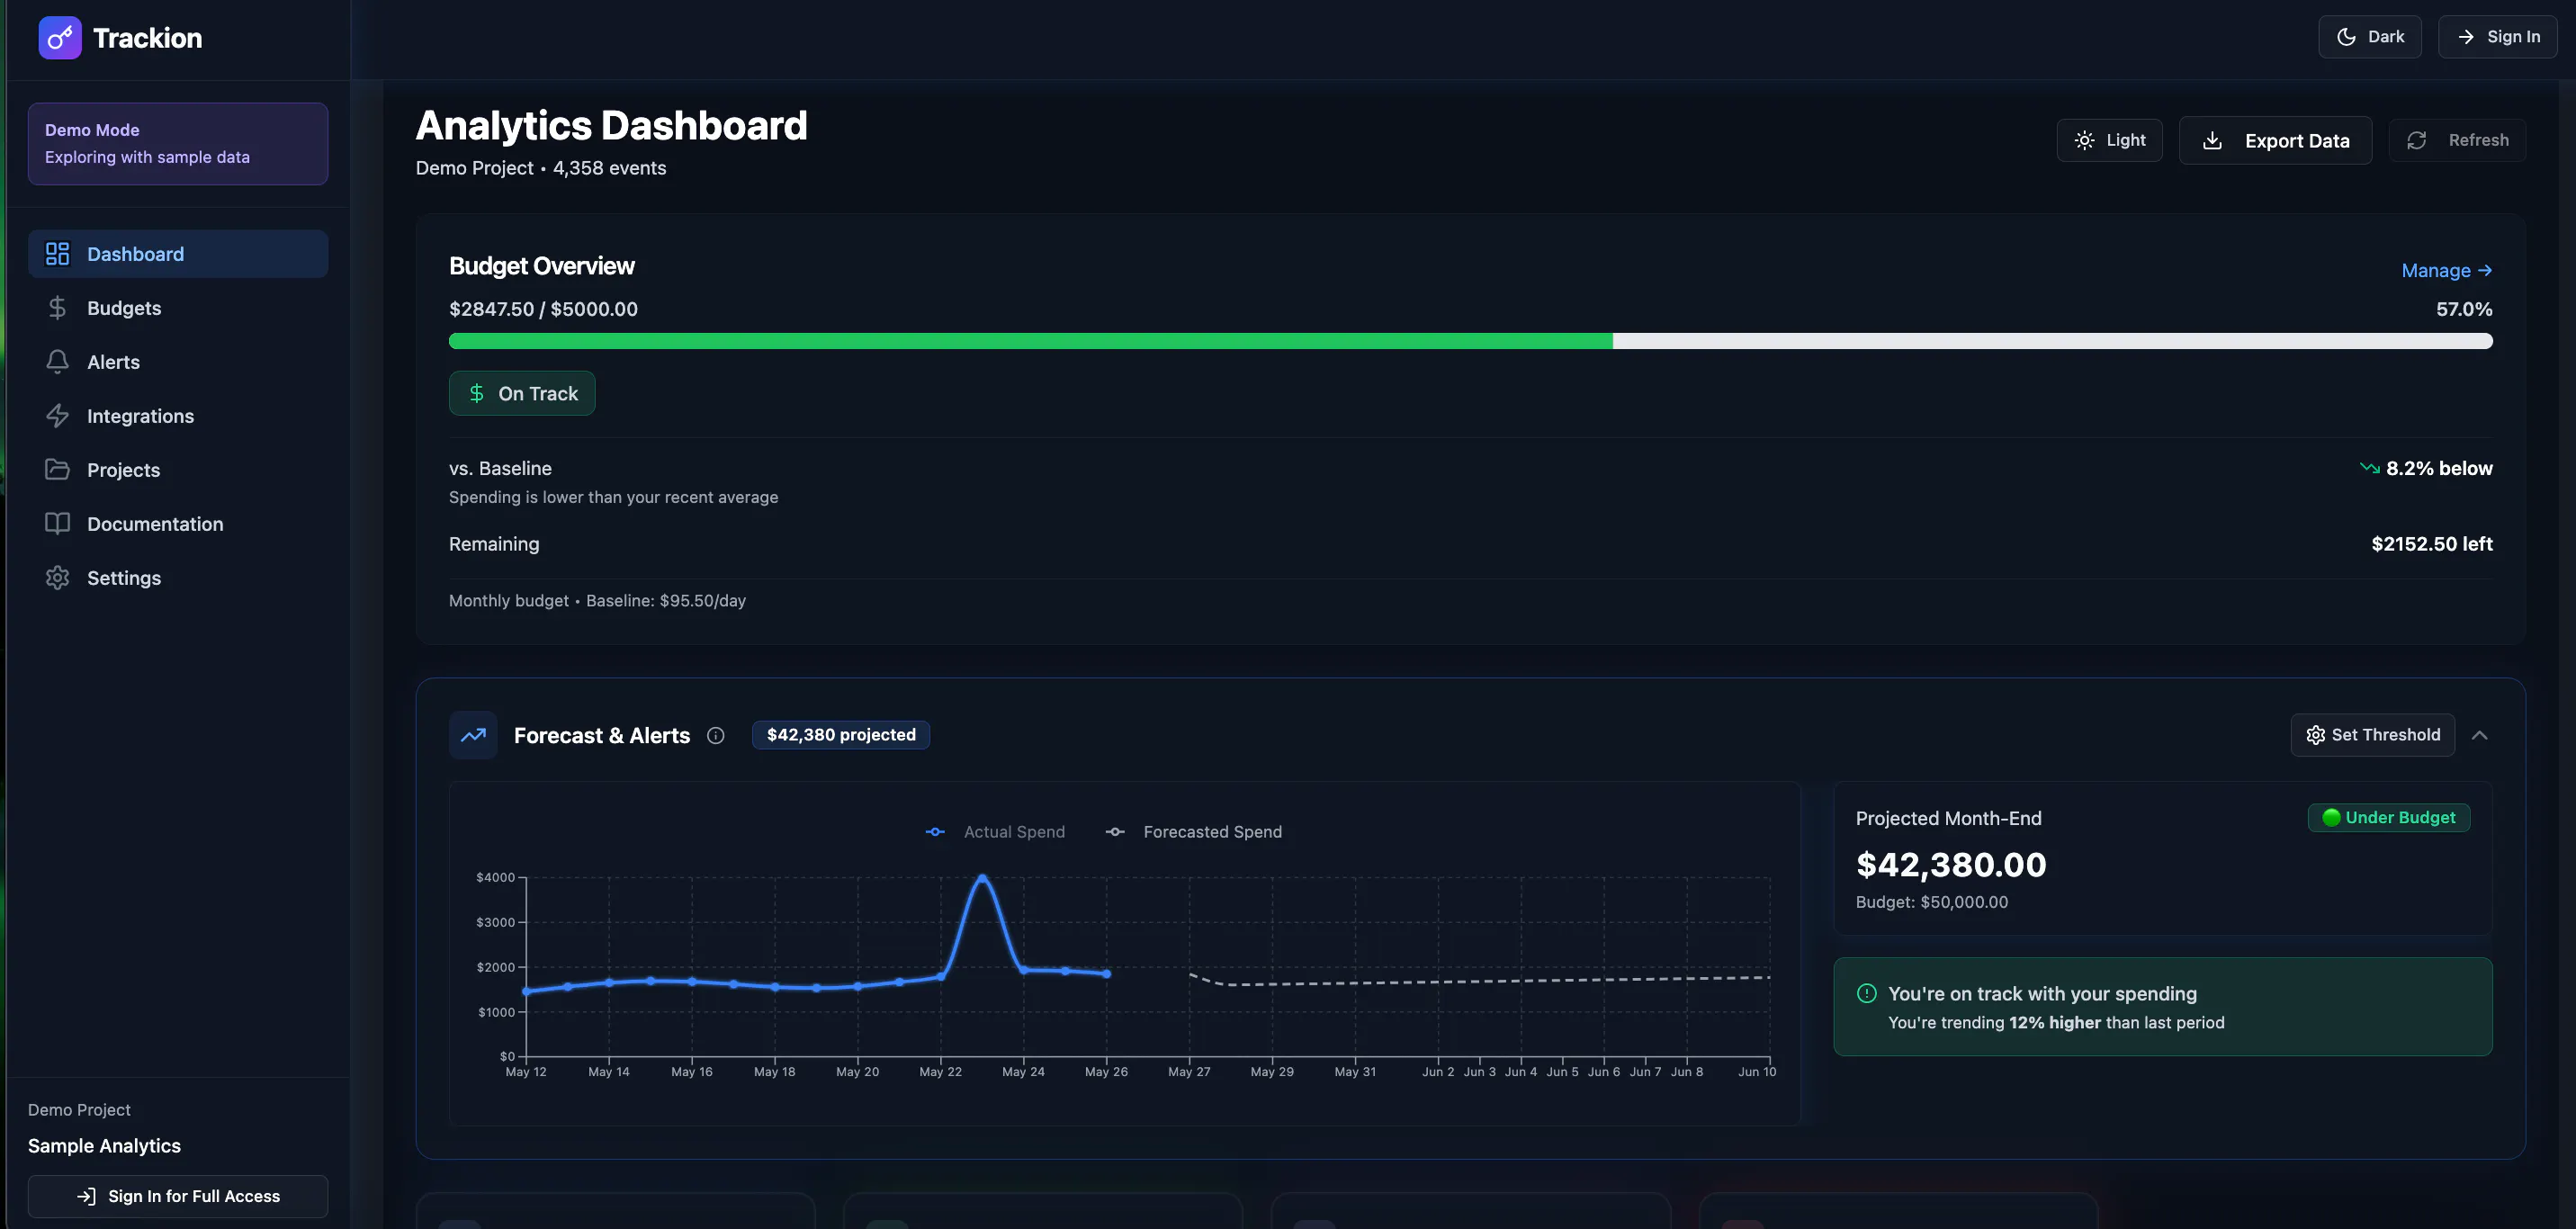The width and height of the screenshot is (2576, 1229).
Task: Click the trending chart icon in Forecast panel
Action: click(473, 736)
